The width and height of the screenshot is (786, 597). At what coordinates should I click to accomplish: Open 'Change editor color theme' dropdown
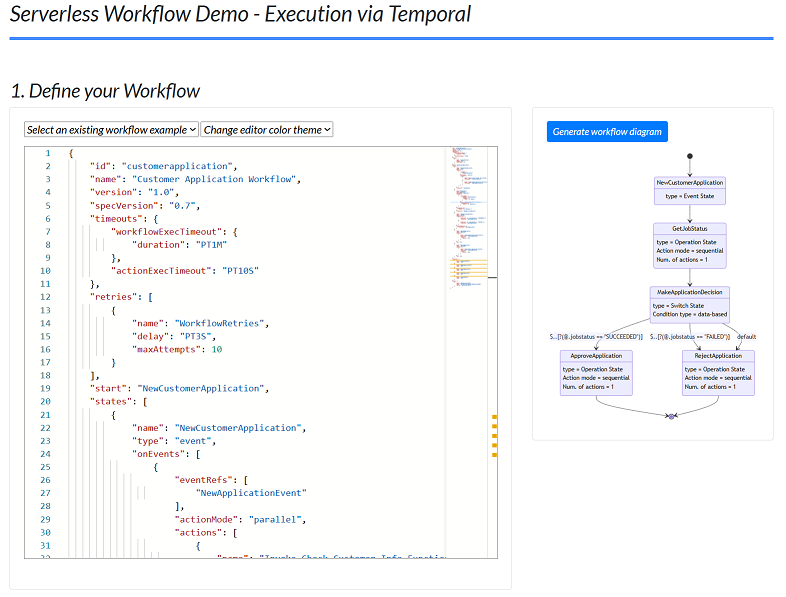point(267,130)
